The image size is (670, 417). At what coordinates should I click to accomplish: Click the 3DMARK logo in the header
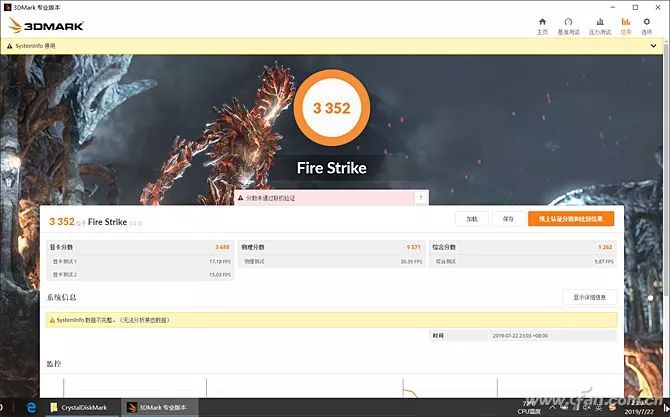46,26
